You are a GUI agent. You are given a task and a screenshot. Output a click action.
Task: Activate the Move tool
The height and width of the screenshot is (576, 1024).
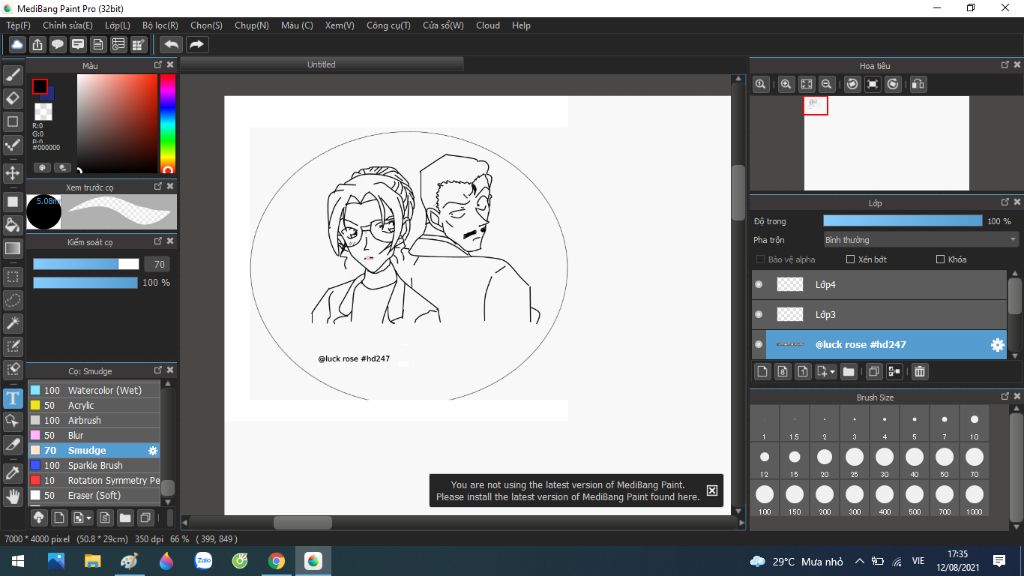(x=13, y=173)
